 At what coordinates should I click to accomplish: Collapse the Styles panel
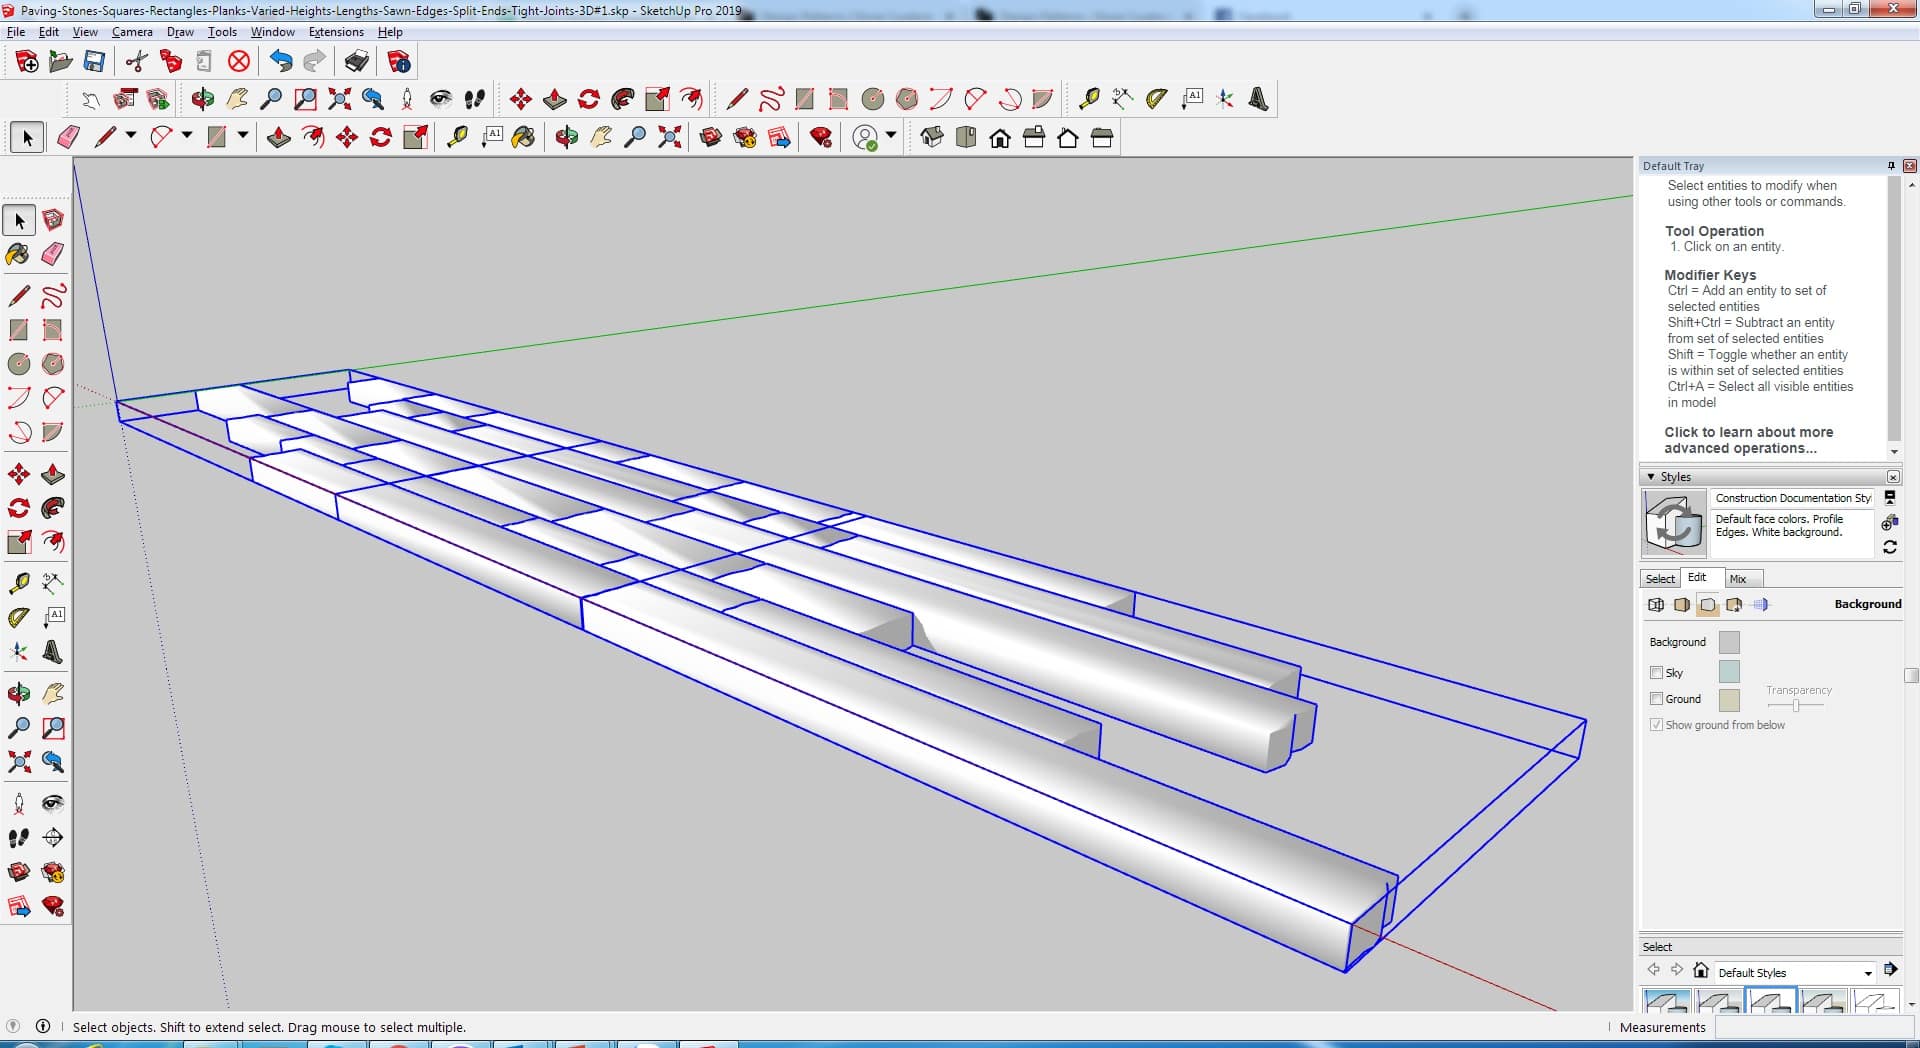tap(1651, 477)
